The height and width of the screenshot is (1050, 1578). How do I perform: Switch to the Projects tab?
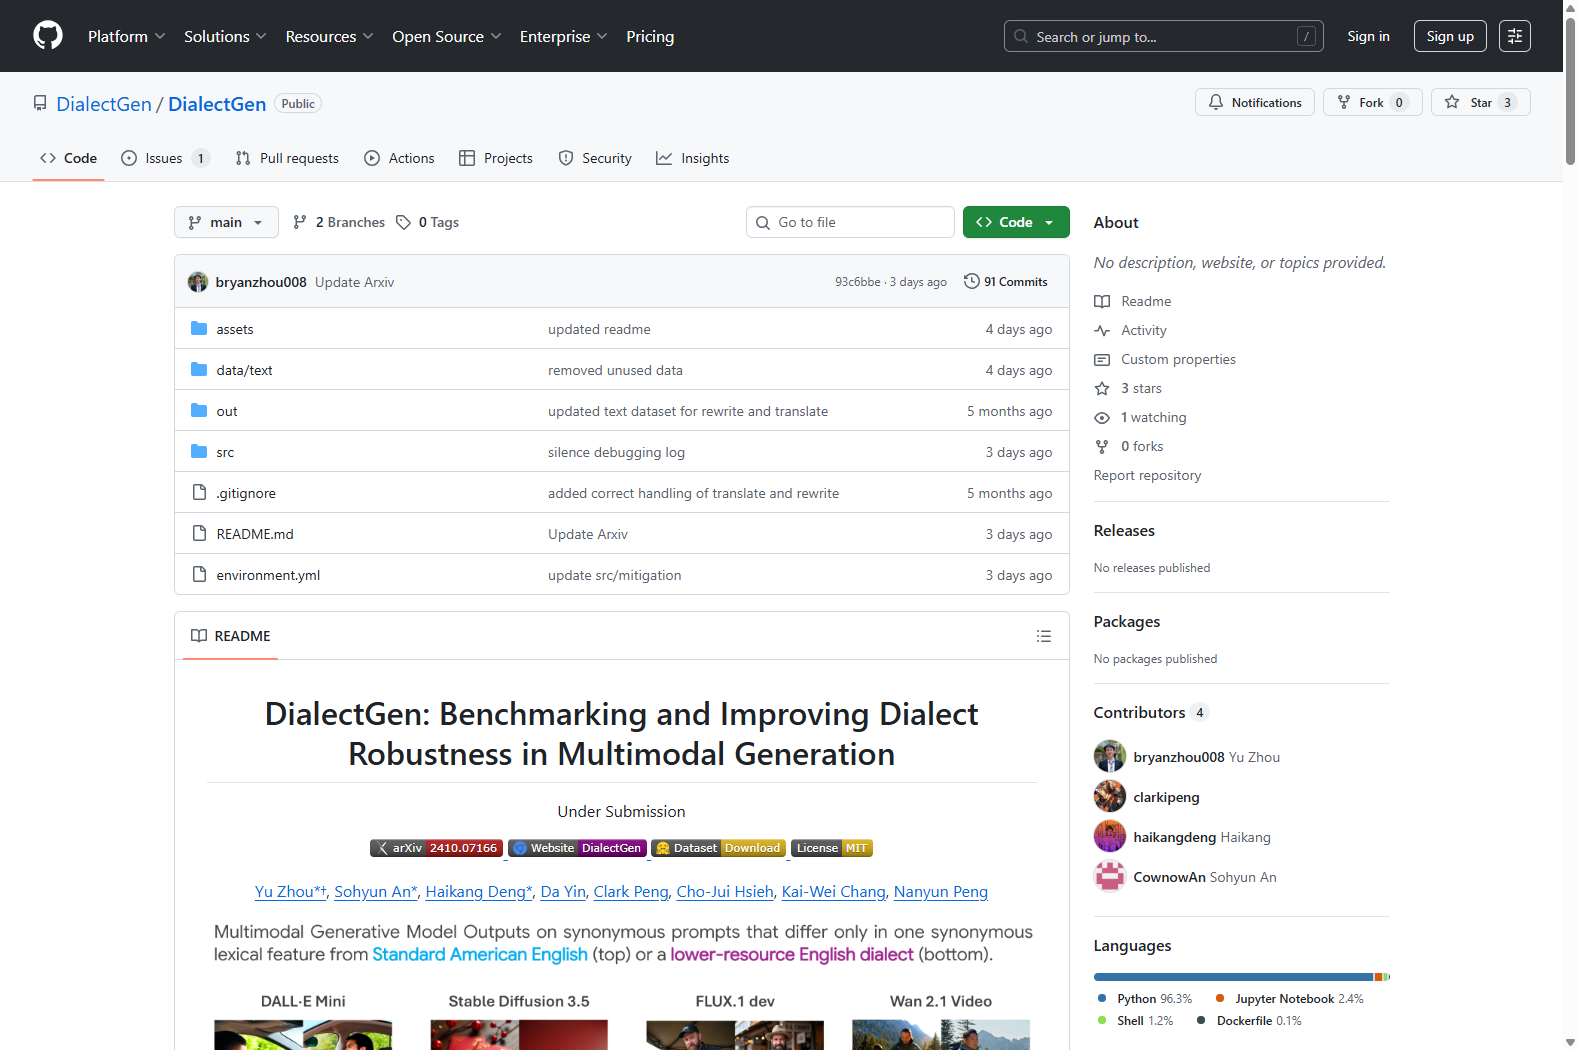pyautogui.click(x=496, y=158)
